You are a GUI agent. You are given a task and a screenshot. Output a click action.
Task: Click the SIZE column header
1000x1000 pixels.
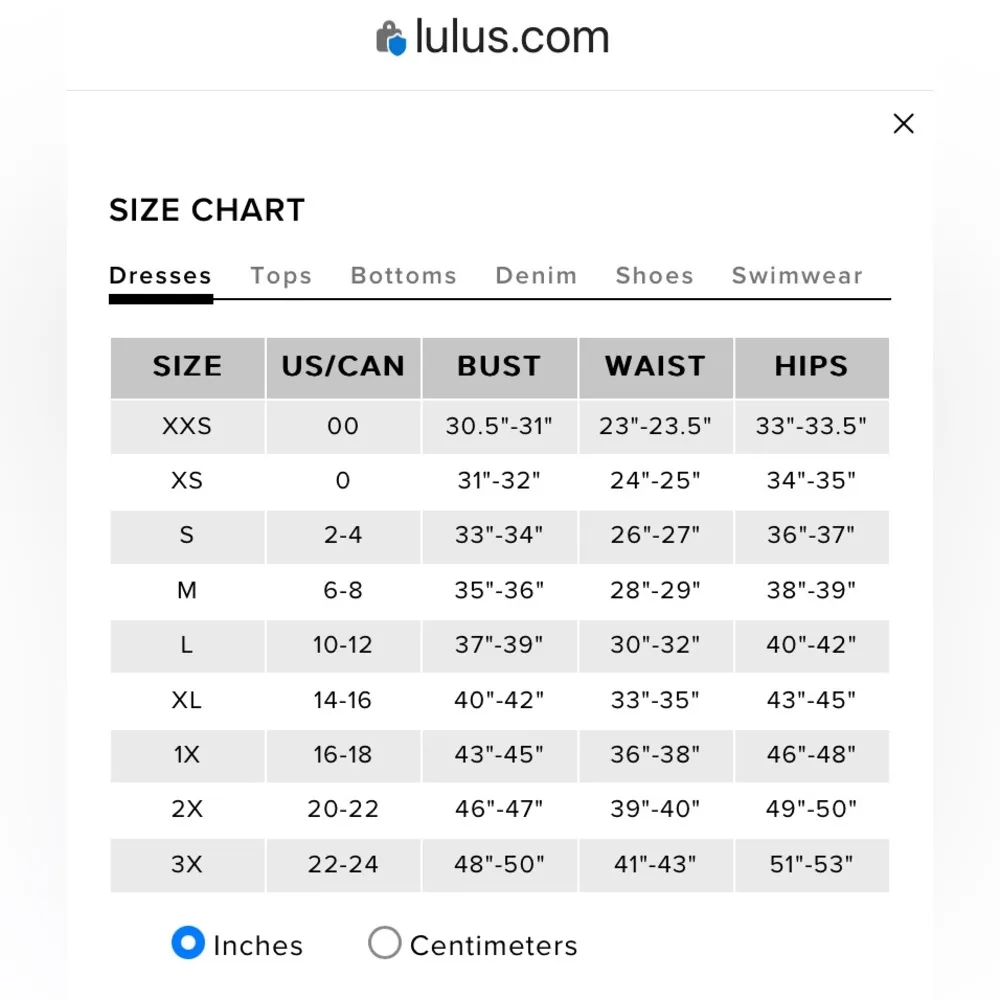pyautogui.click(x=187, y=367)
